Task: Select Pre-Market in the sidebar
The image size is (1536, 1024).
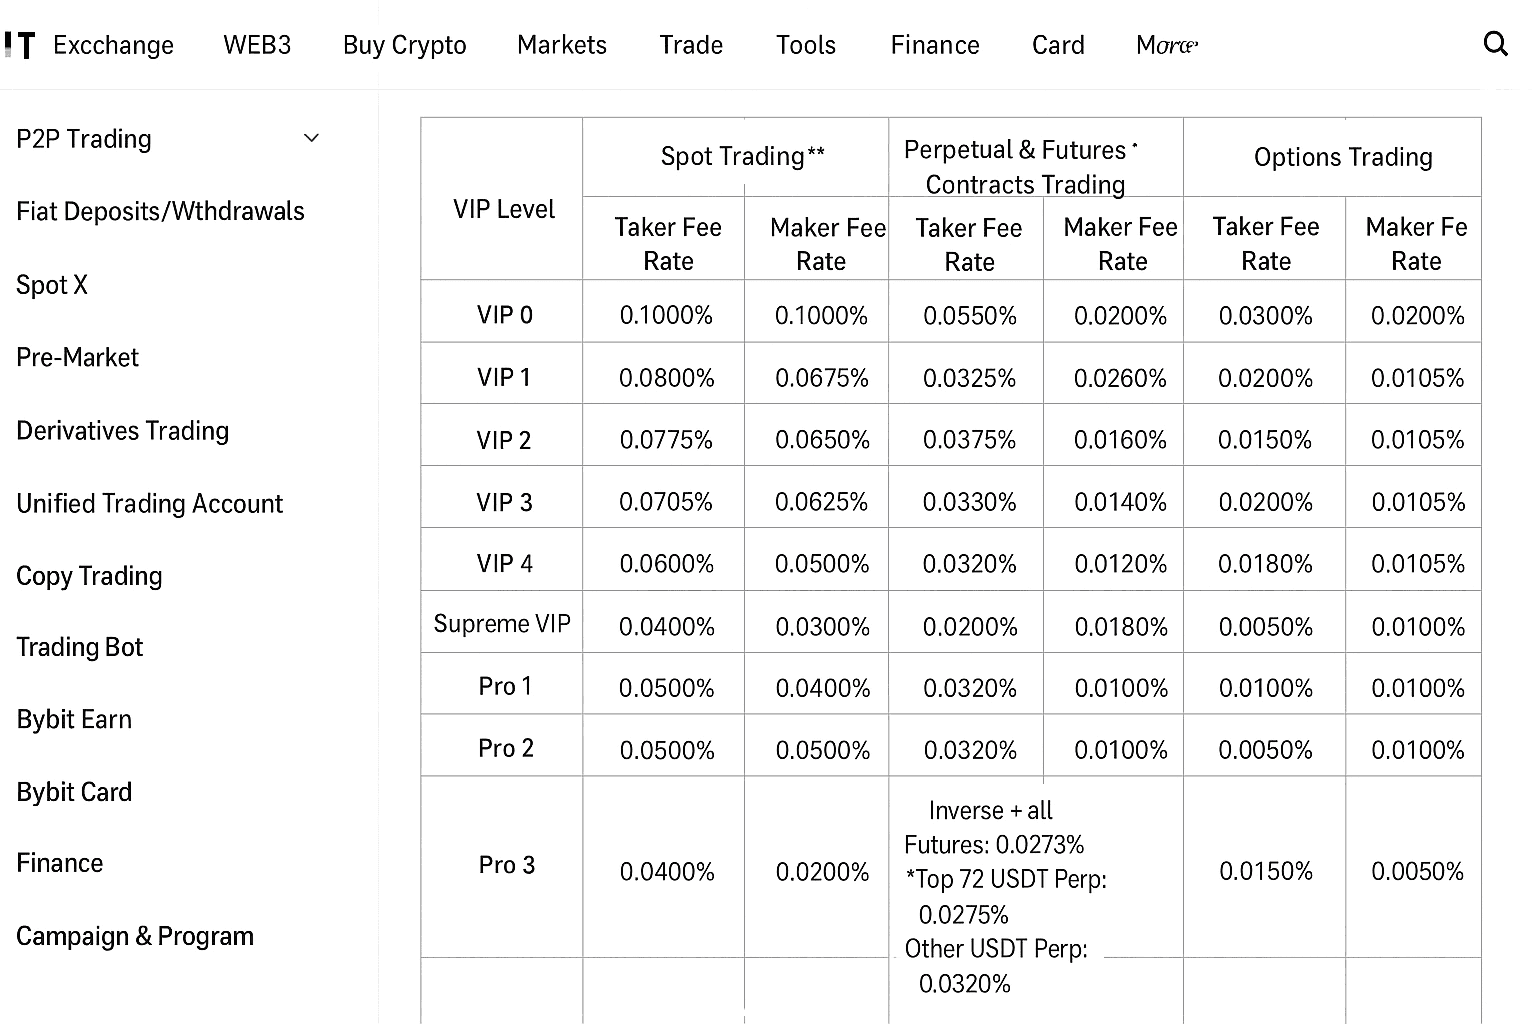Action: [77, 357]
